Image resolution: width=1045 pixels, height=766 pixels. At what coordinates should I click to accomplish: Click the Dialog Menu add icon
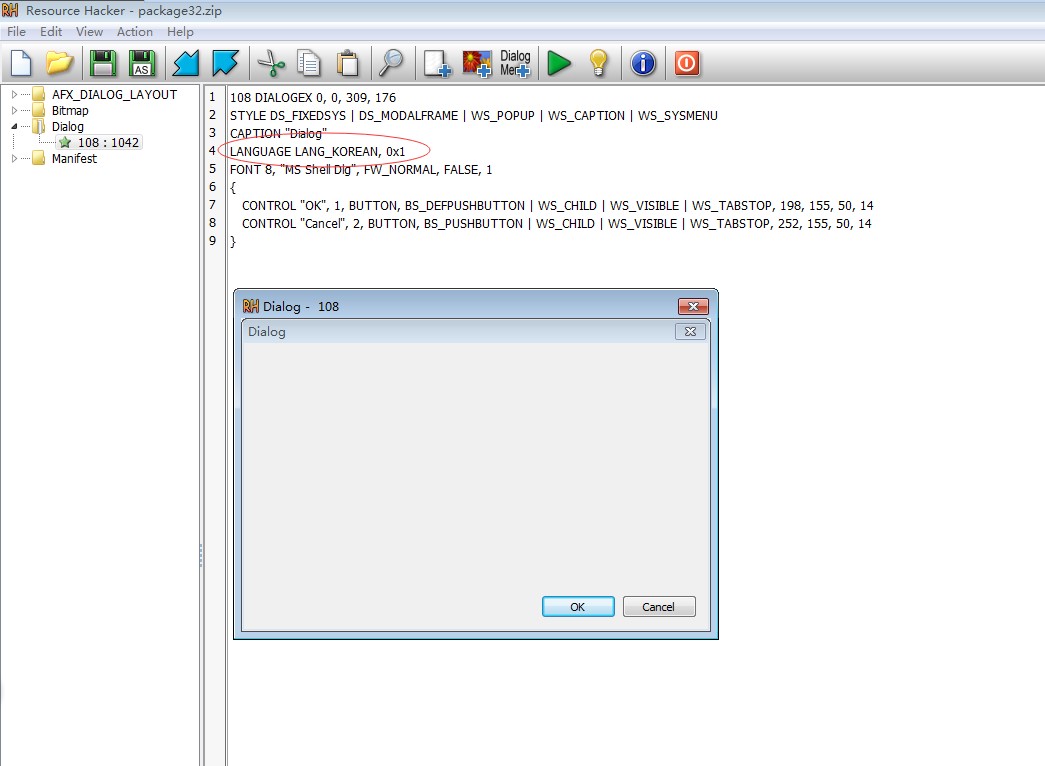515,63
